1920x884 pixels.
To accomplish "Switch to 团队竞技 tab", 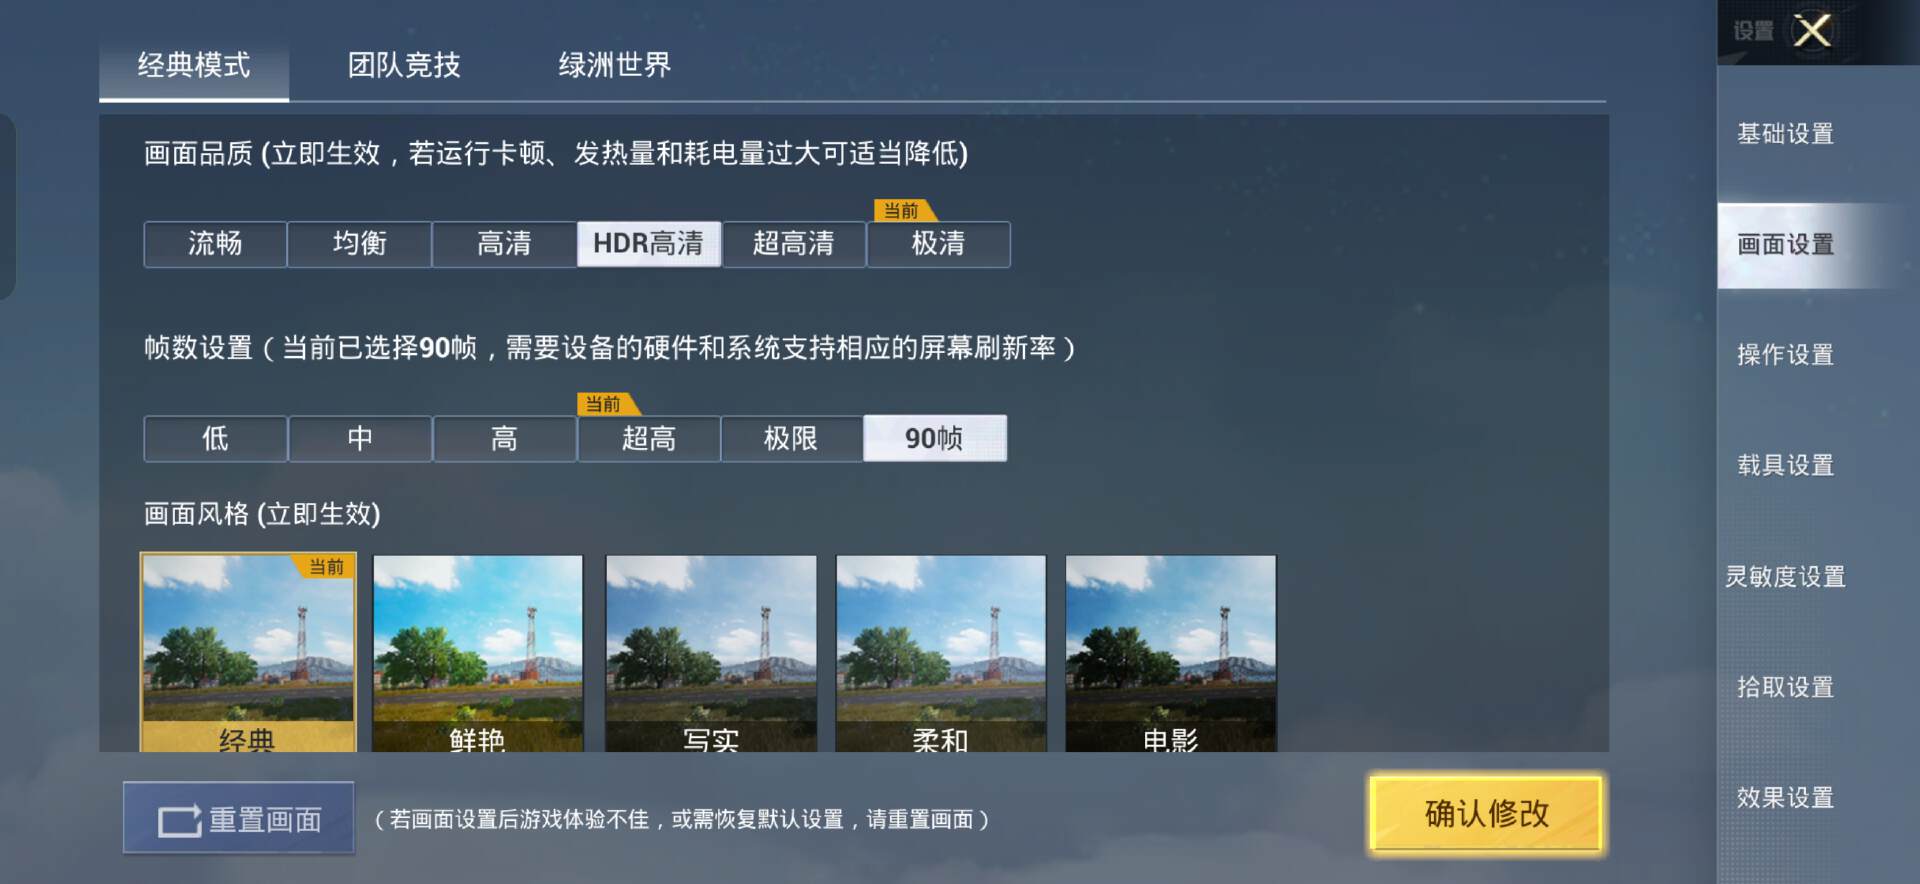I will [x=404, y=65].
